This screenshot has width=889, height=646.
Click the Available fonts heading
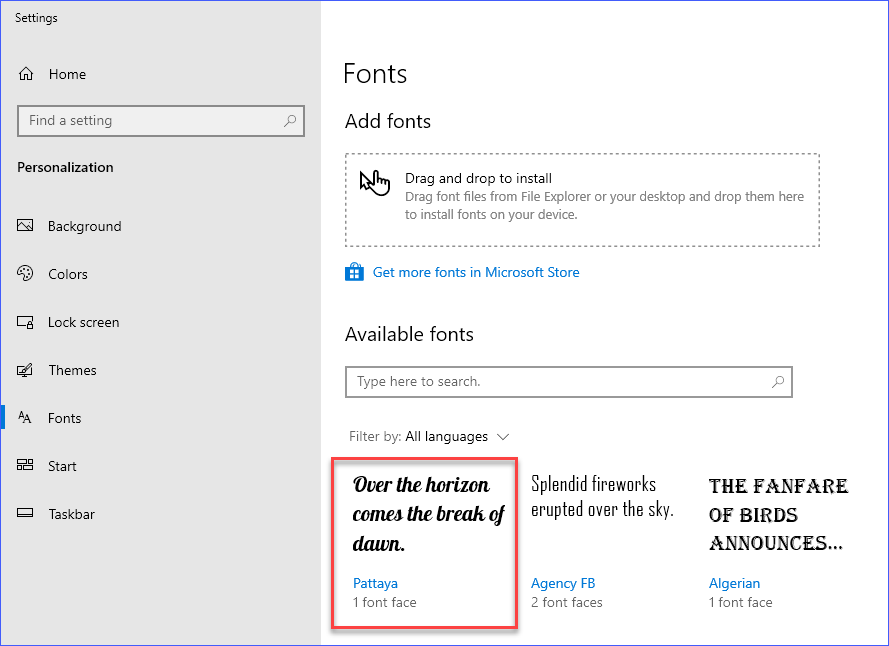[x=409, y=334]
